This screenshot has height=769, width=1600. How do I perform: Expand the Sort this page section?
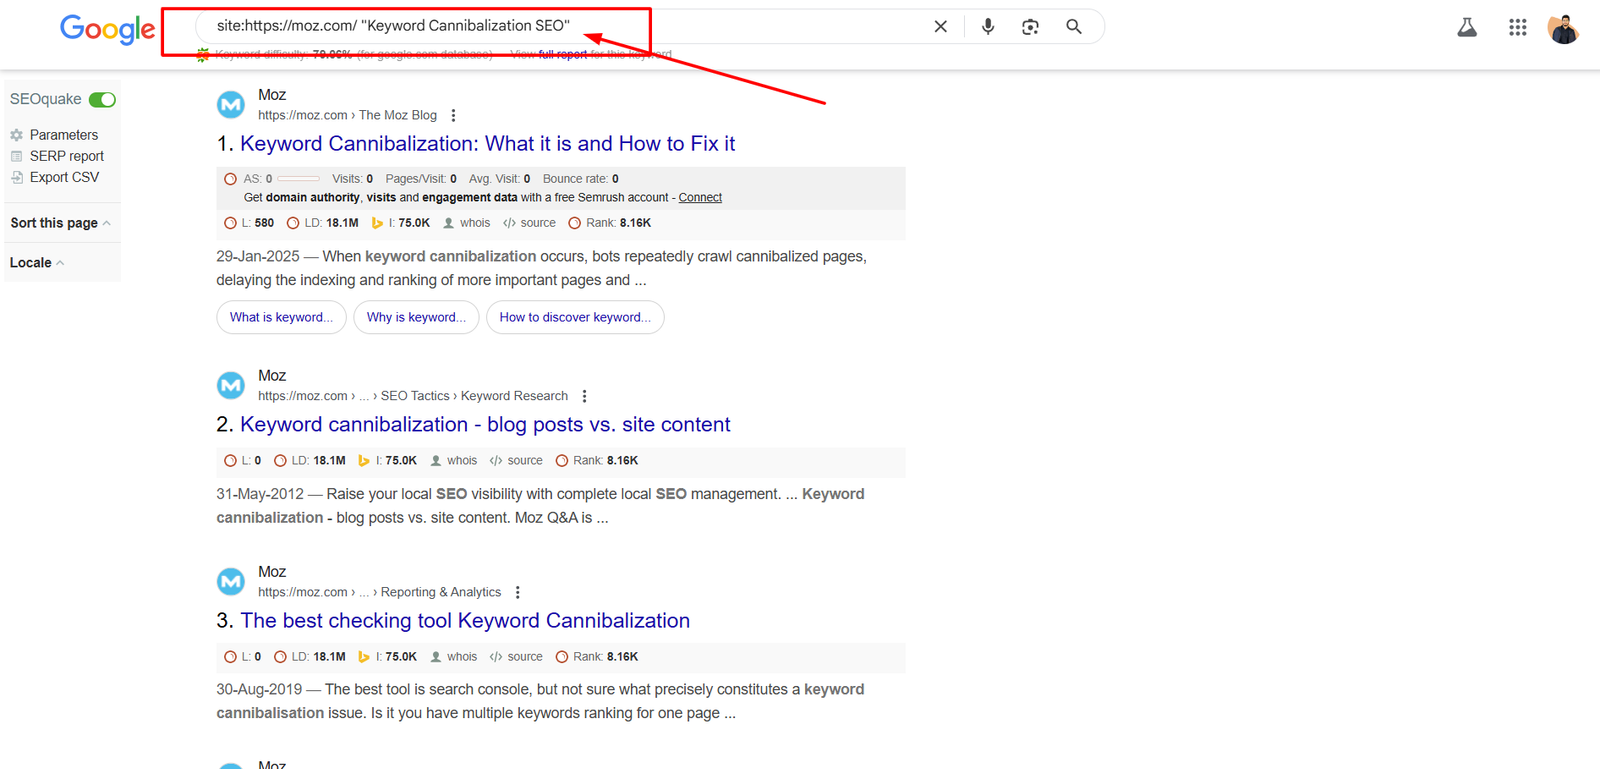[61, 223]
